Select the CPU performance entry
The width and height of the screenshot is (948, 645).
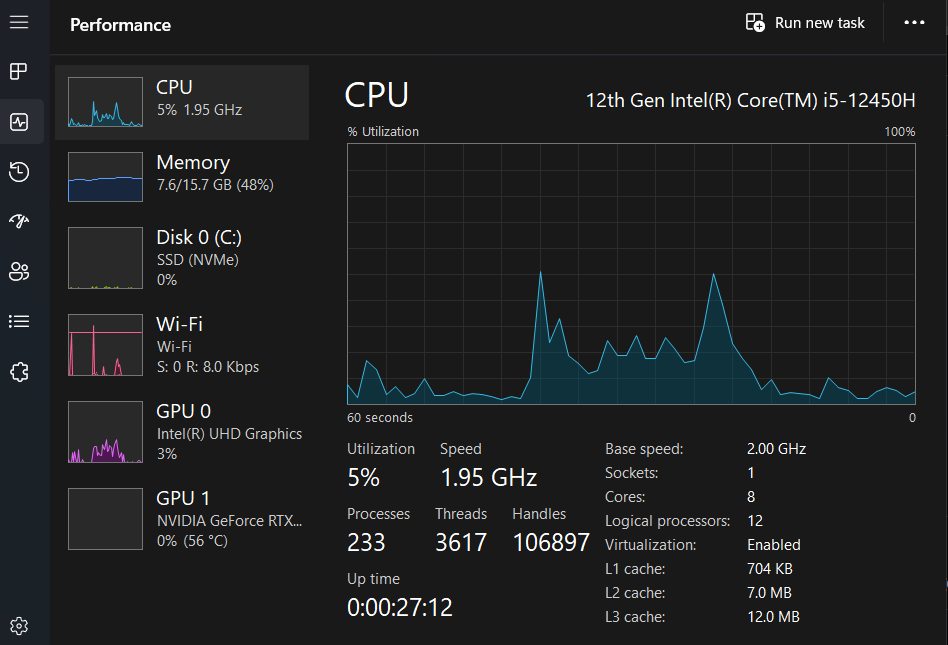182,102
